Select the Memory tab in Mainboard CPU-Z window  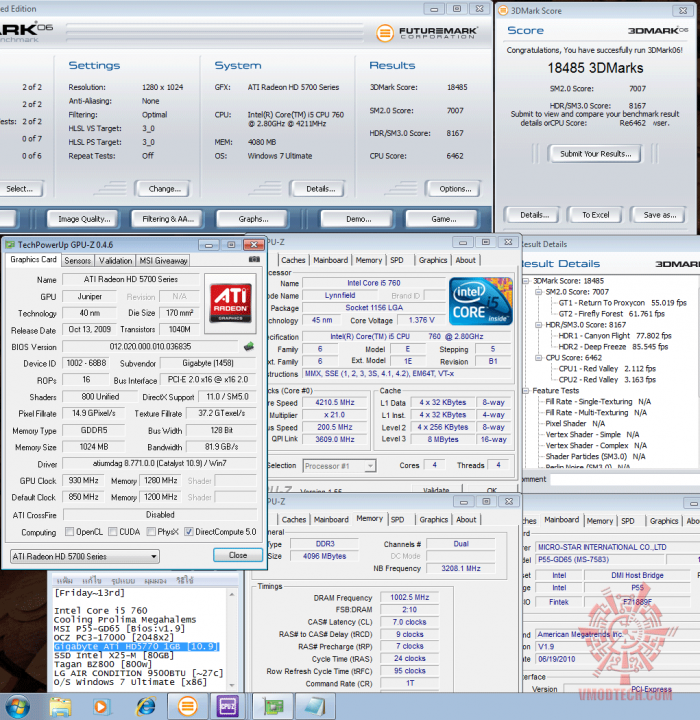(x=599, y=521)
